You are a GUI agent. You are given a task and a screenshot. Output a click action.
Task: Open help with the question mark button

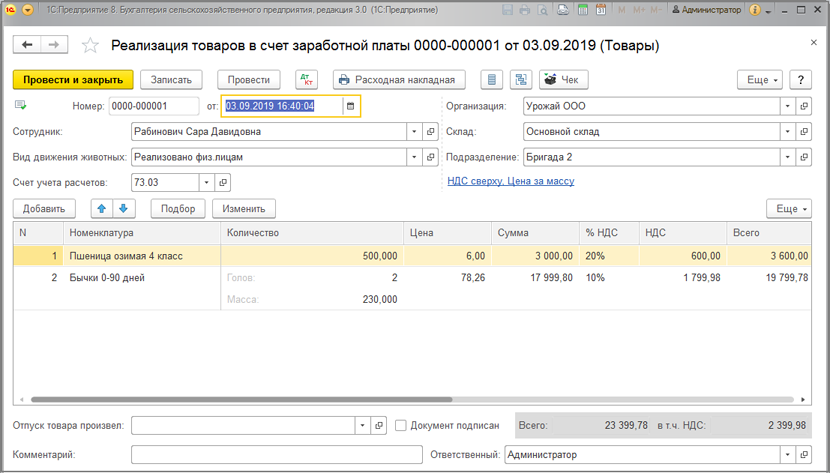coord(800,80)
